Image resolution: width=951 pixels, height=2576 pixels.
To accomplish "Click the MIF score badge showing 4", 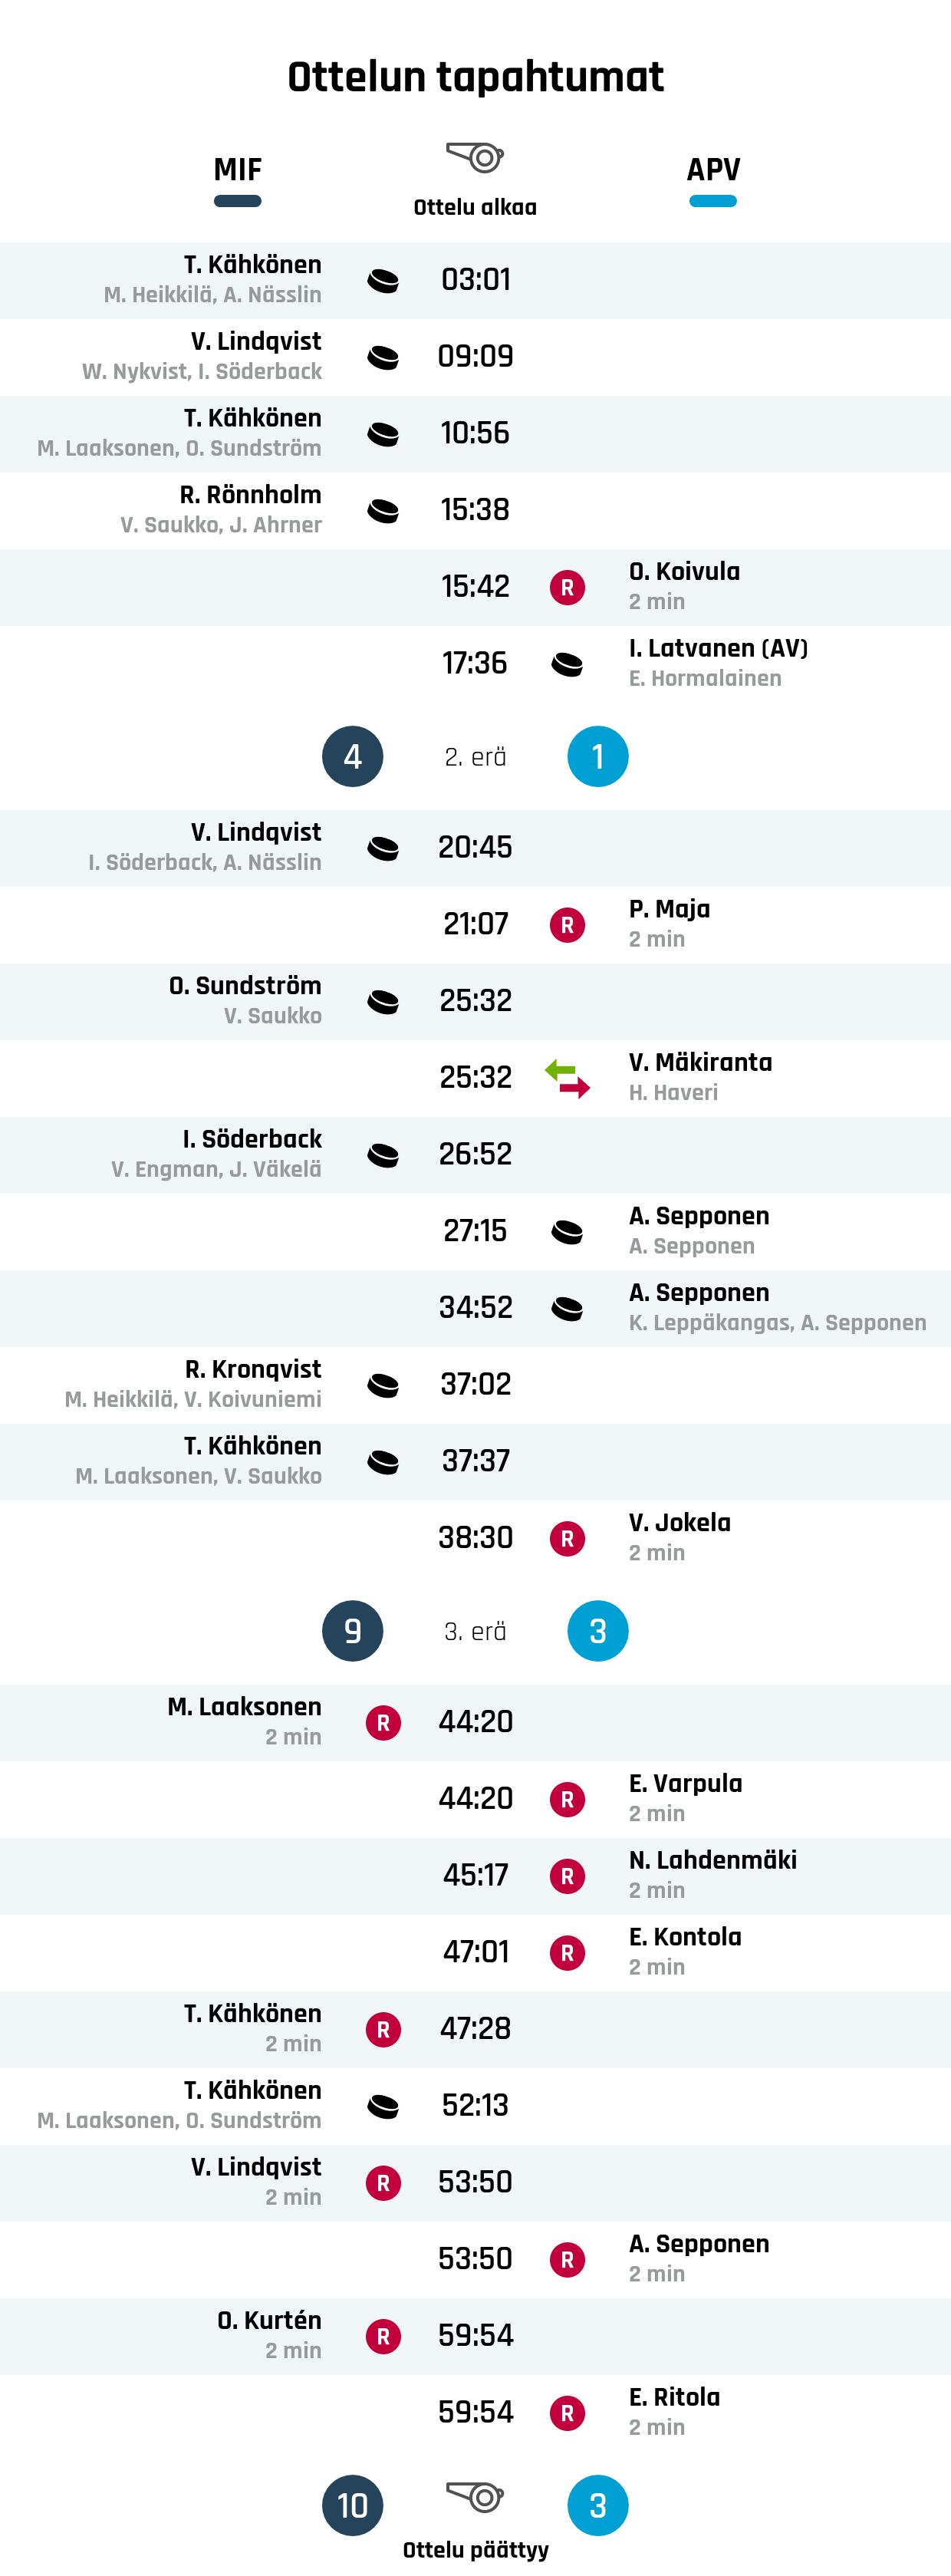I will (x=353, y=757).
